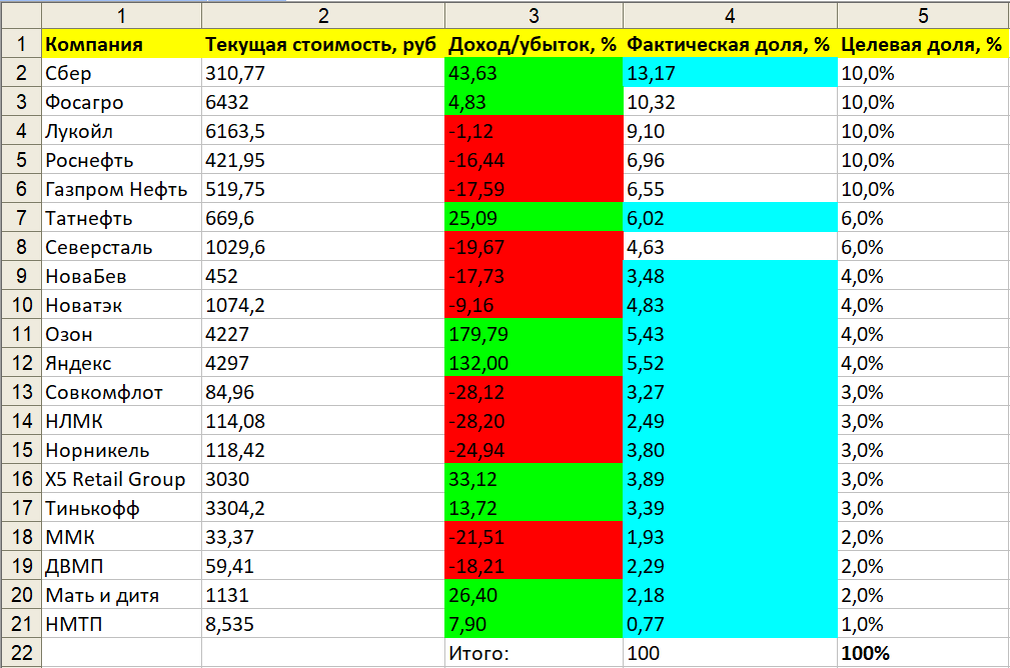Select the 'Норникель' company cell
Screen dimensions: 1010x668
tap(121, 450)
